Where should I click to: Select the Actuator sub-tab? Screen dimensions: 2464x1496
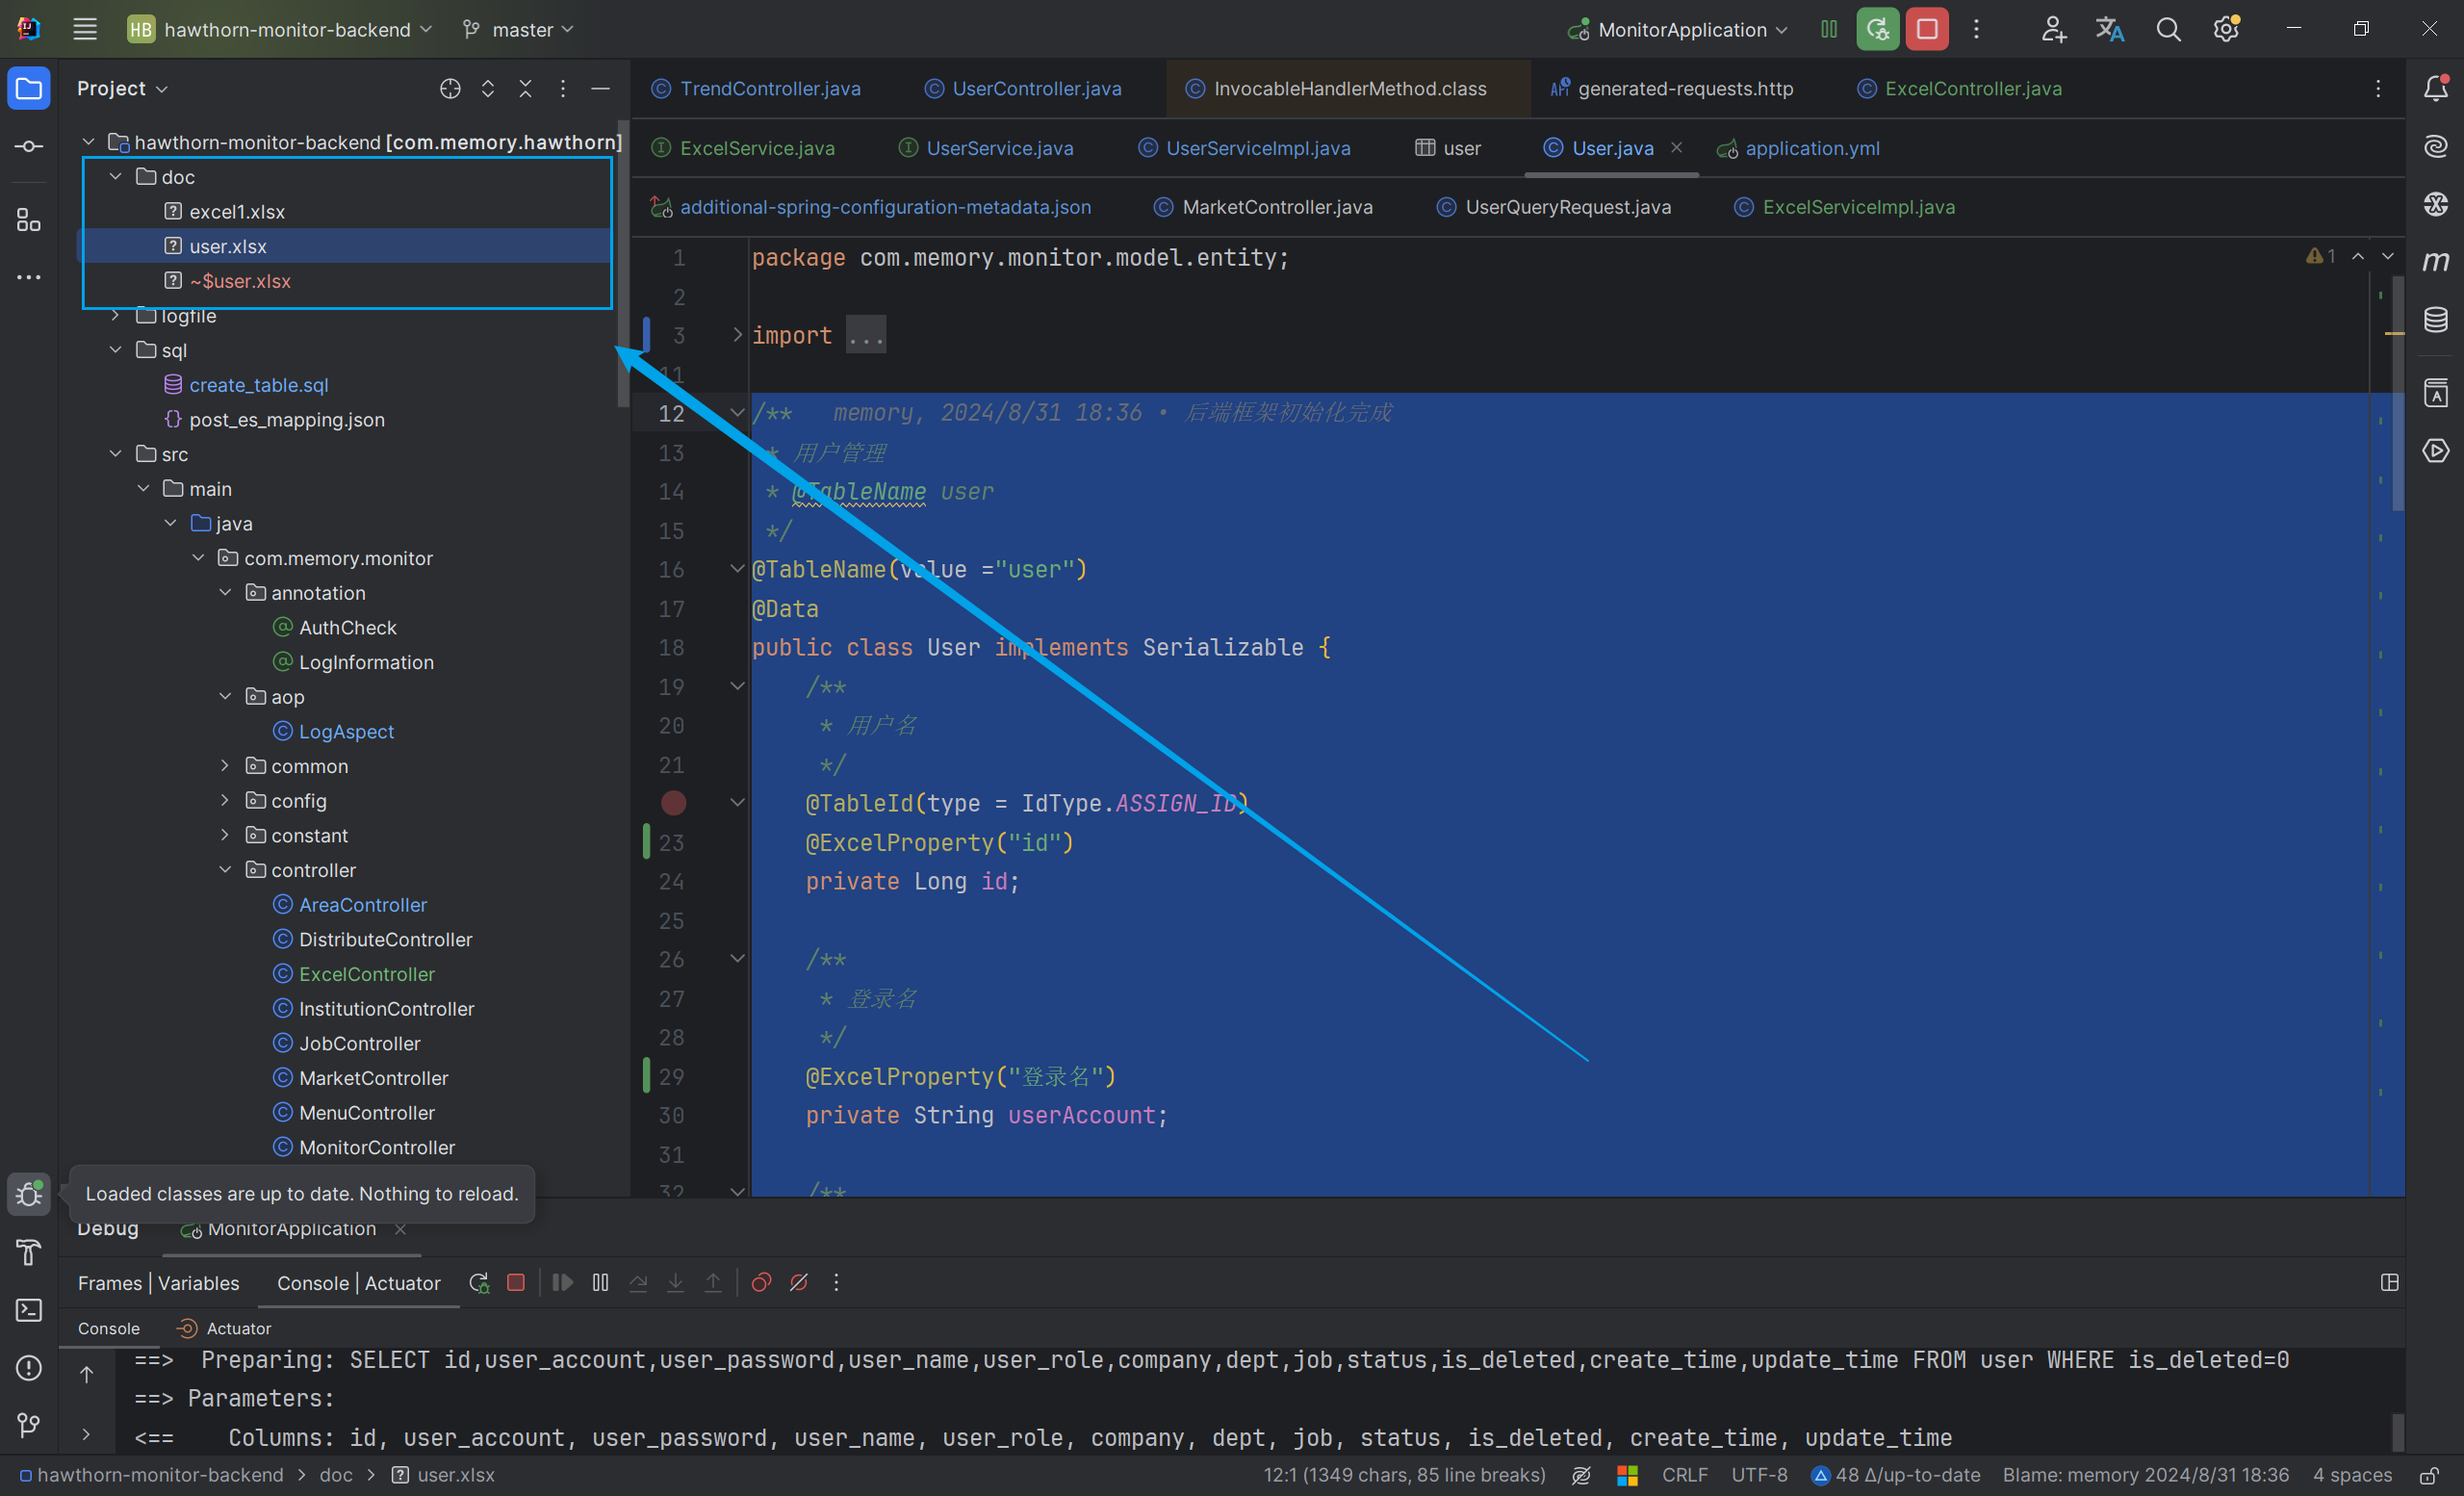(x=224, y=1328)
